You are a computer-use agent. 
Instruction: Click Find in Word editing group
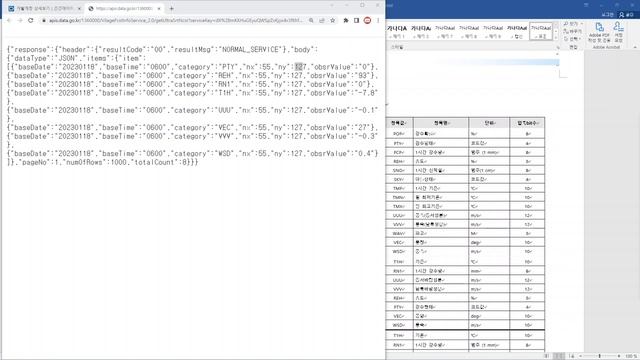[572, 24]
